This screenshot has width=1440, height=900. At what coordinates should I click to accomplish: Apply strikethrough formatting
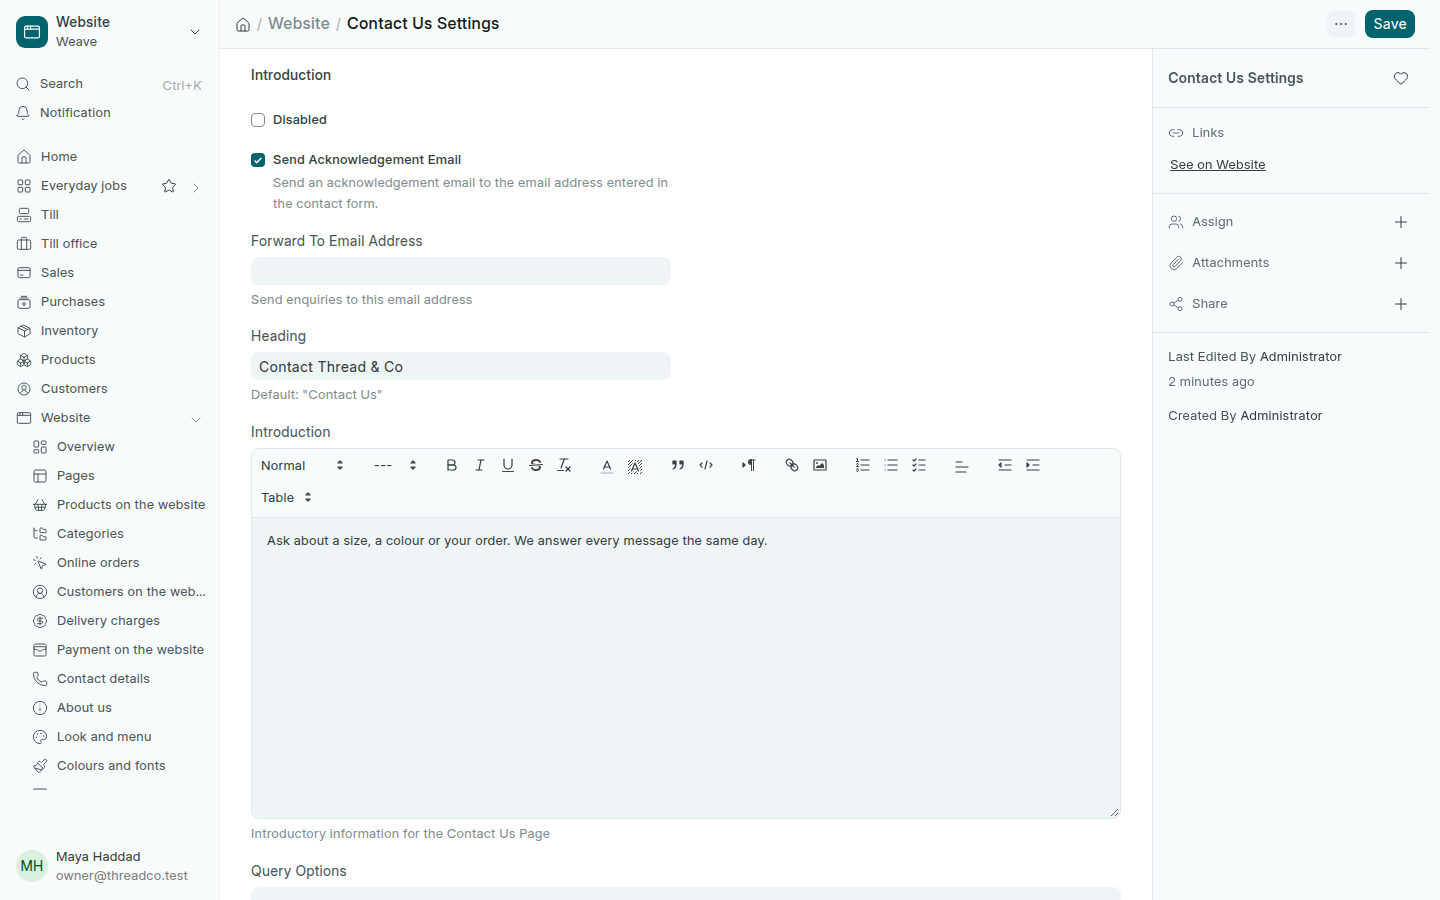(x=536, y=465)
